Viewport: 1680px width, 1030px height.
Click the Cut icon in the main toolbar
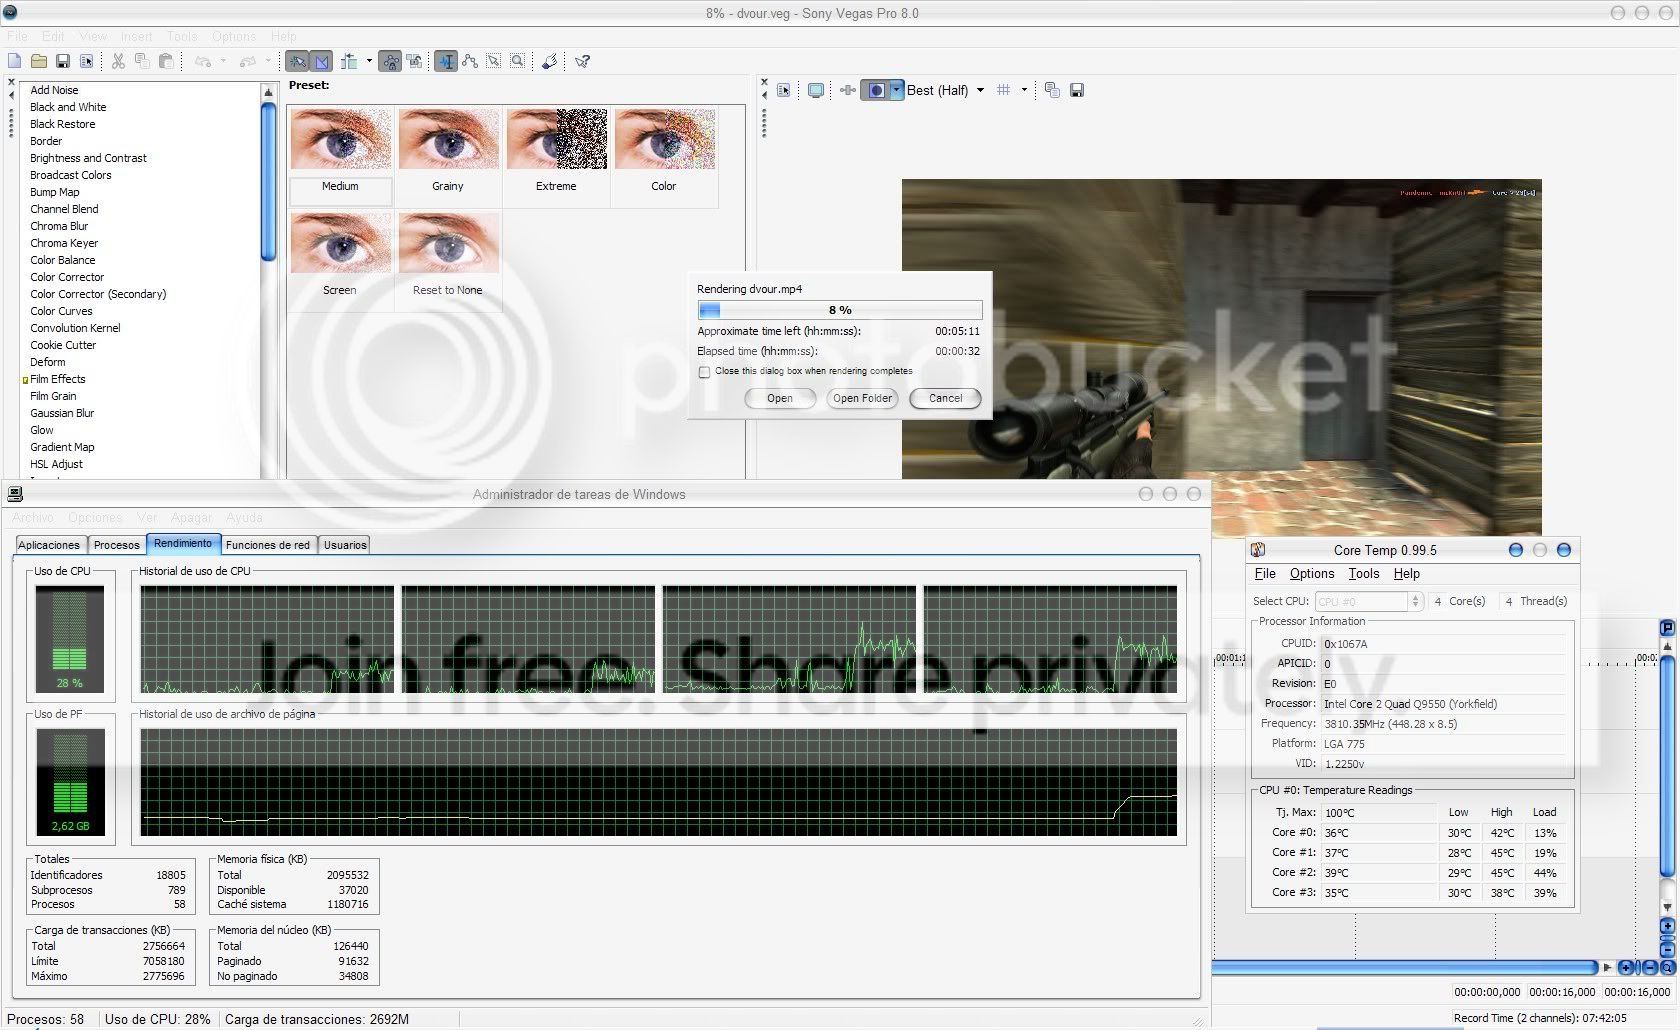pyautogui.click(x=117, y=61)
